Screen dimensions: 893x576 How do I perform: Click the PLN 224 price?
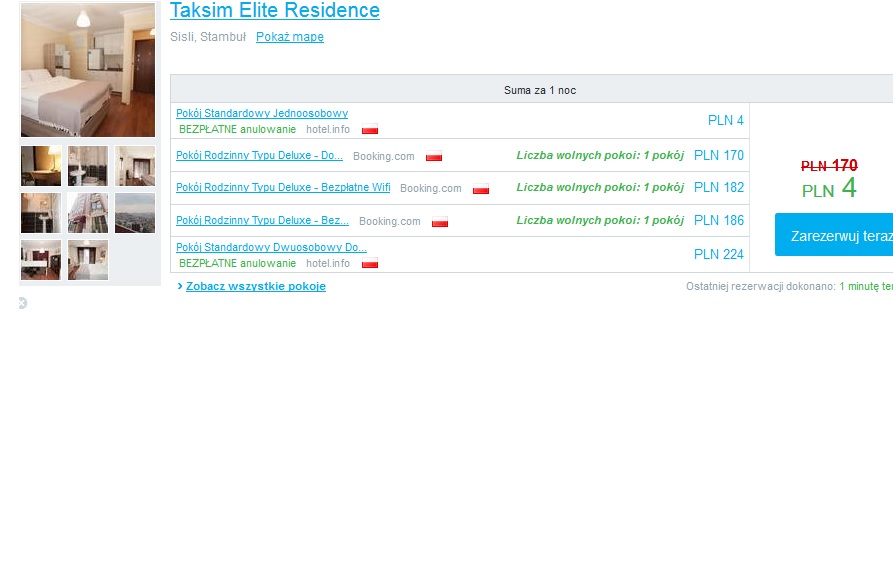[719, 255]
